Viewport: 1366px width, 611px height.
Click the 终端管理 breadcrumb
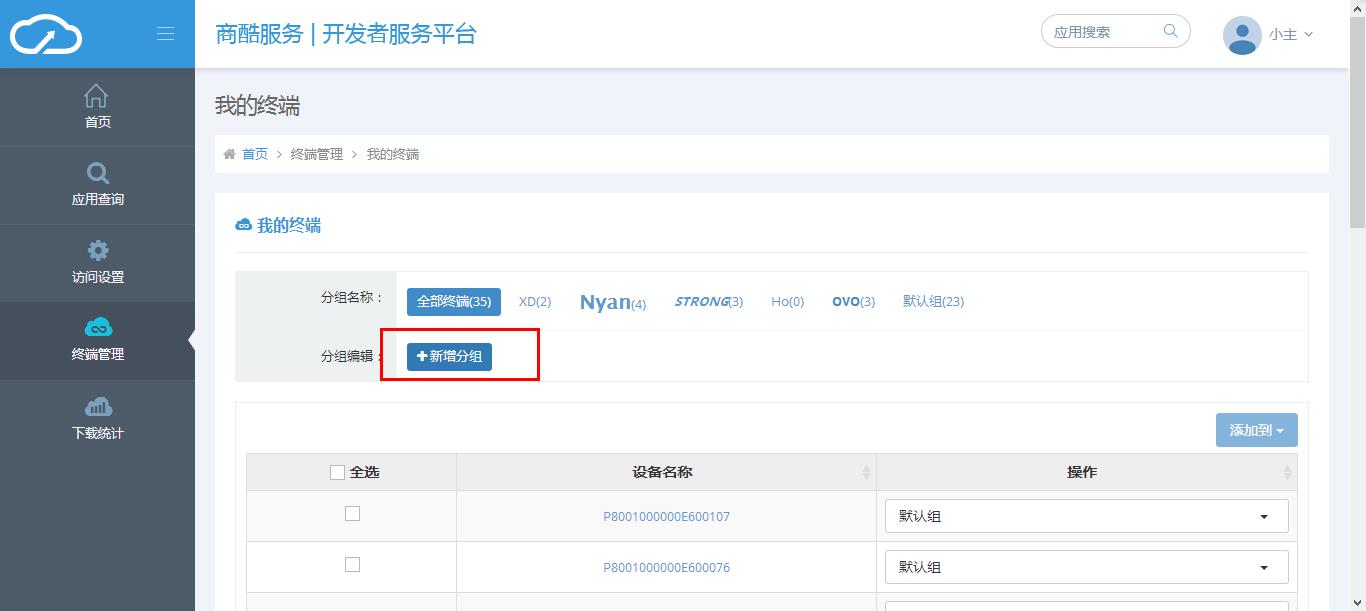317,154
